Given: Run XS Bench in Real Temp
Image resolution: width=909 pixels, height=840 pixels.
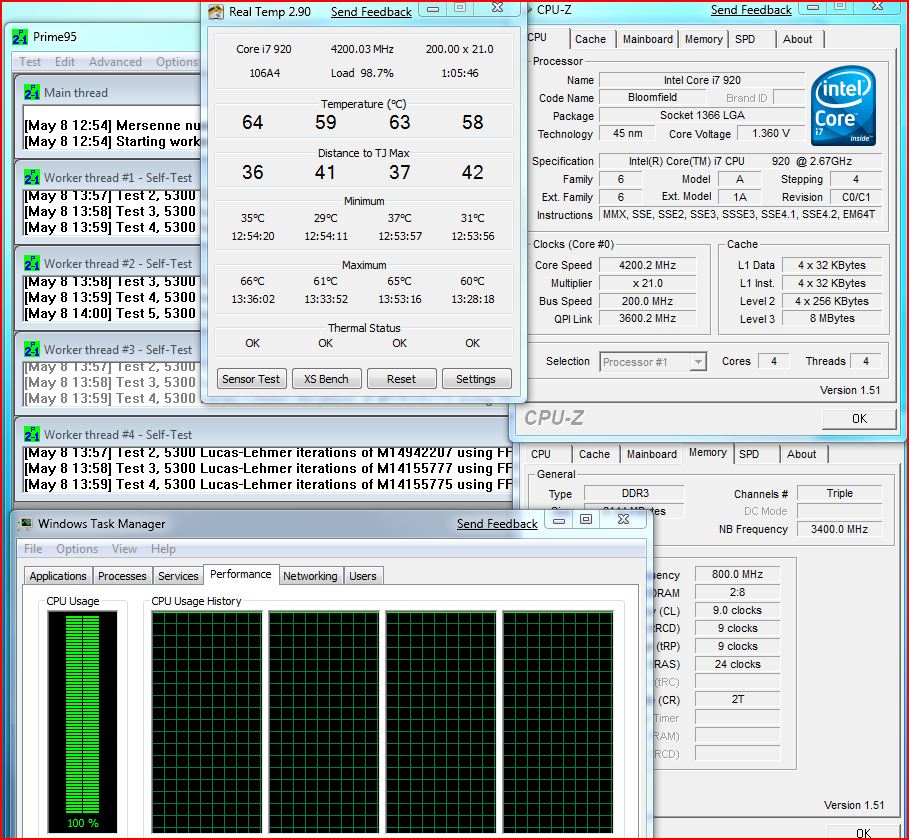Looking at the screenshot, I should point(326,379).
